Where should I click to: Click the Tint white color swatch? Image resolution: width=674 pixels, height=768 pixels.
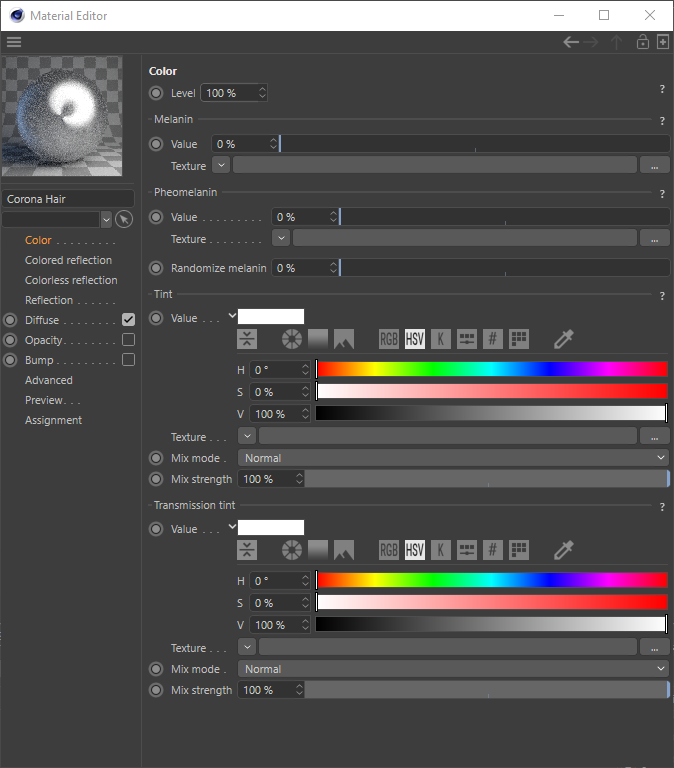click(271, 316)
